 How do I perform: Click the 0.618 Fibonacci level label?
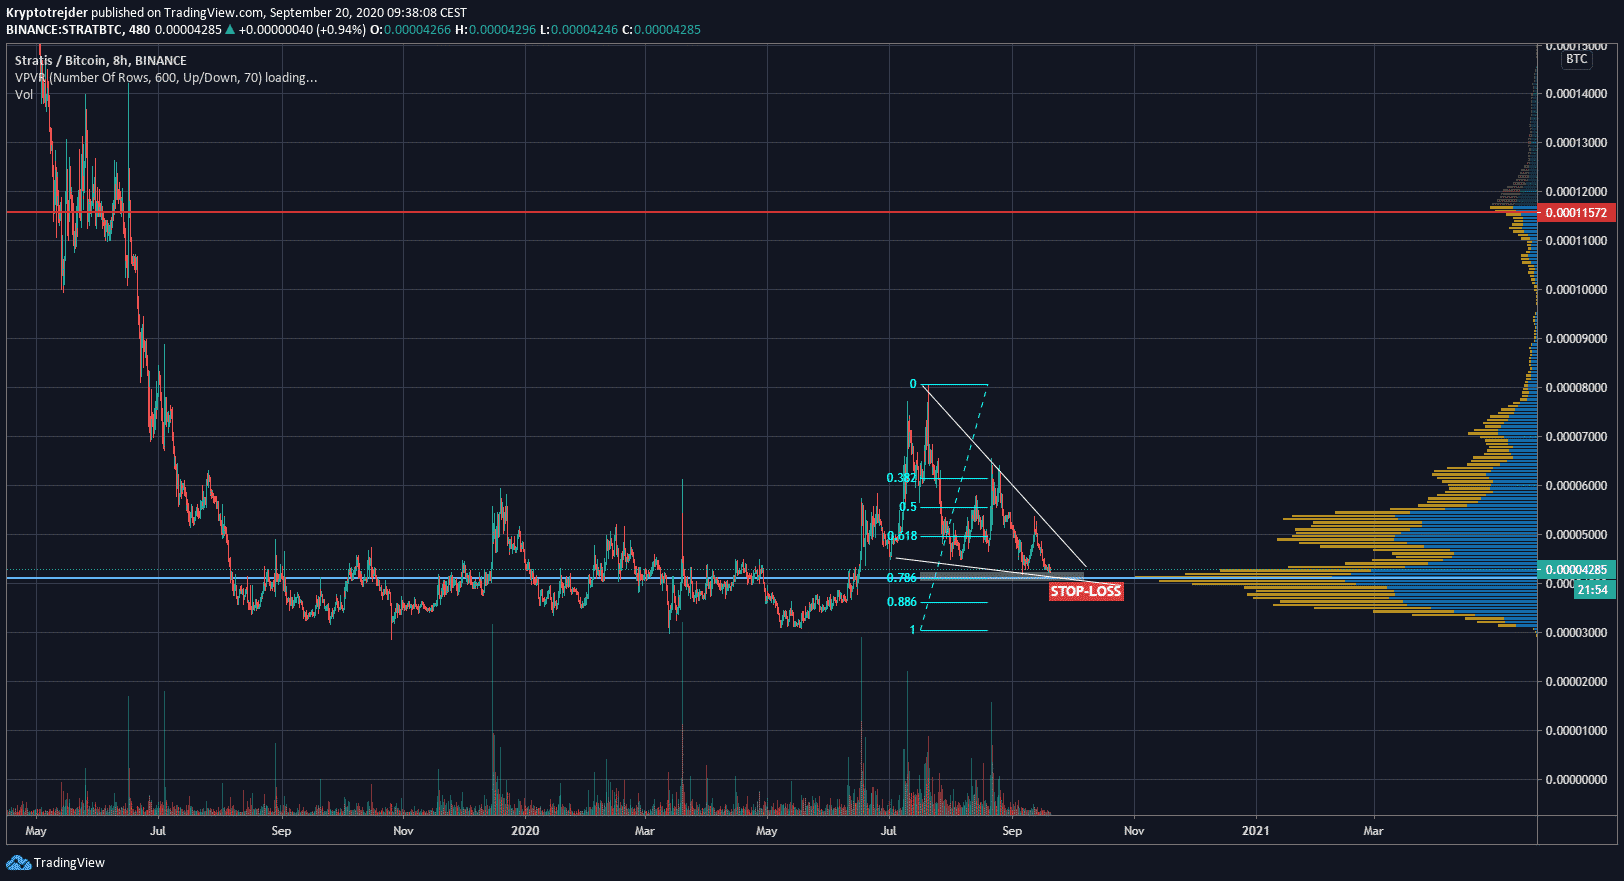(902, 536)
